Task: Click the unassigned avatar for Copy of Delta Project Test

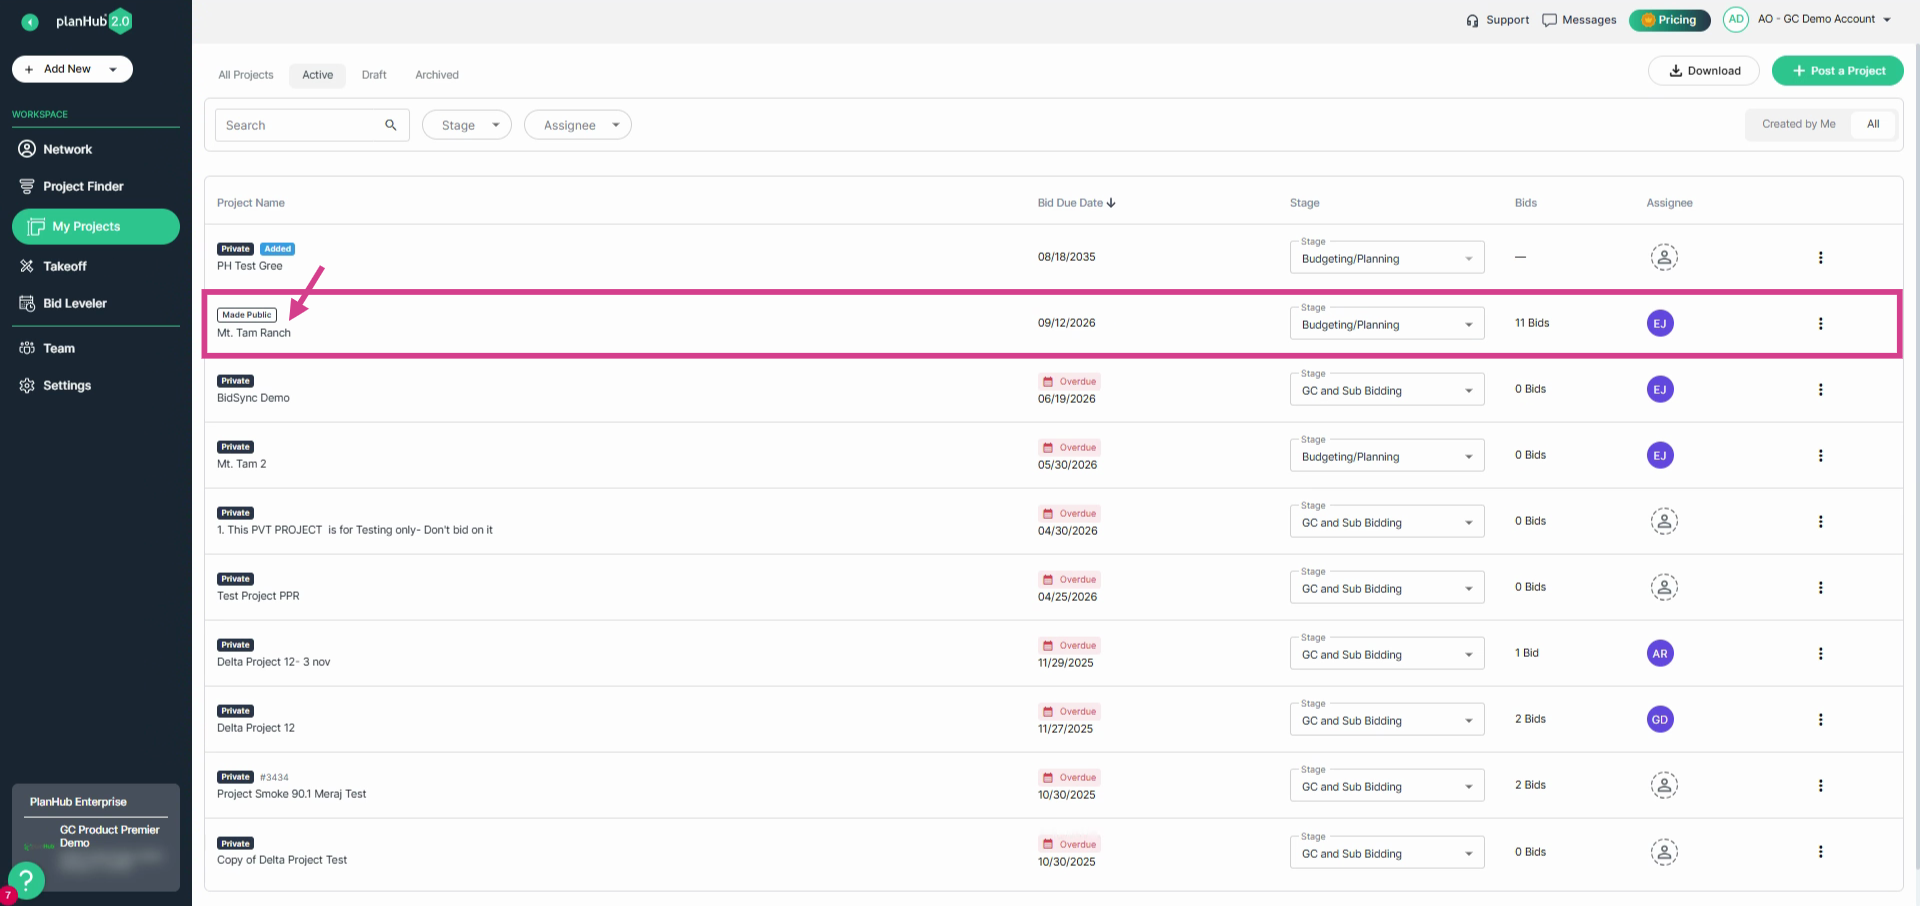Action: pyautogui.click(x=1664, y=852)
